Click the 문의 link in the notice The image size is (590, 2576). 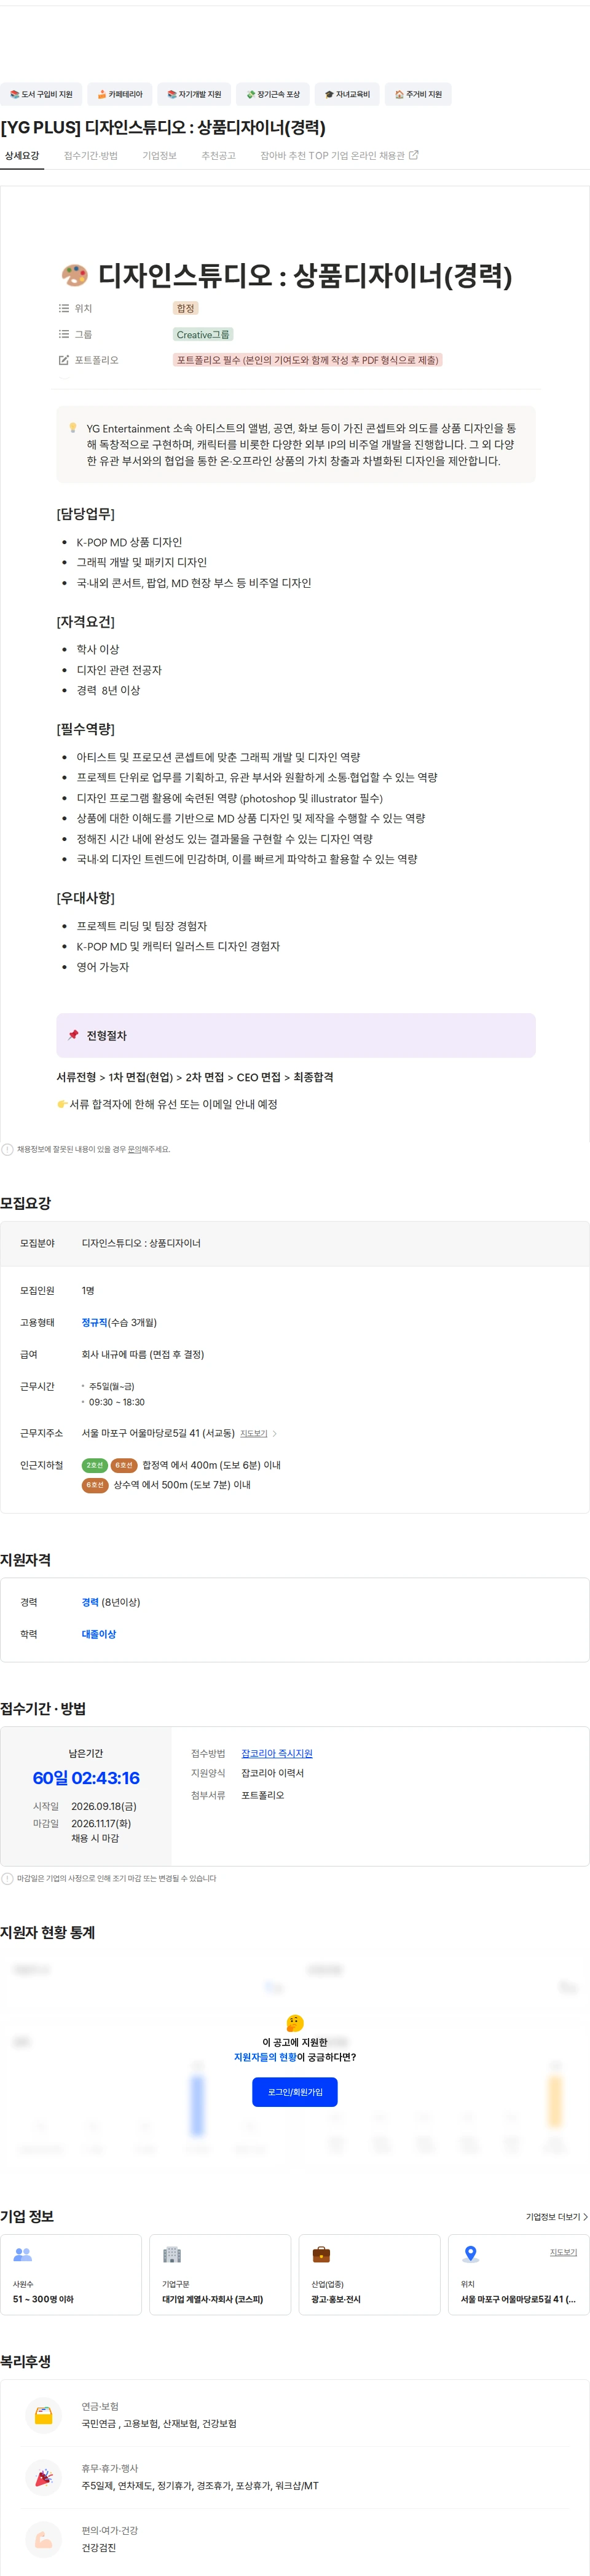click(134, 1149)
